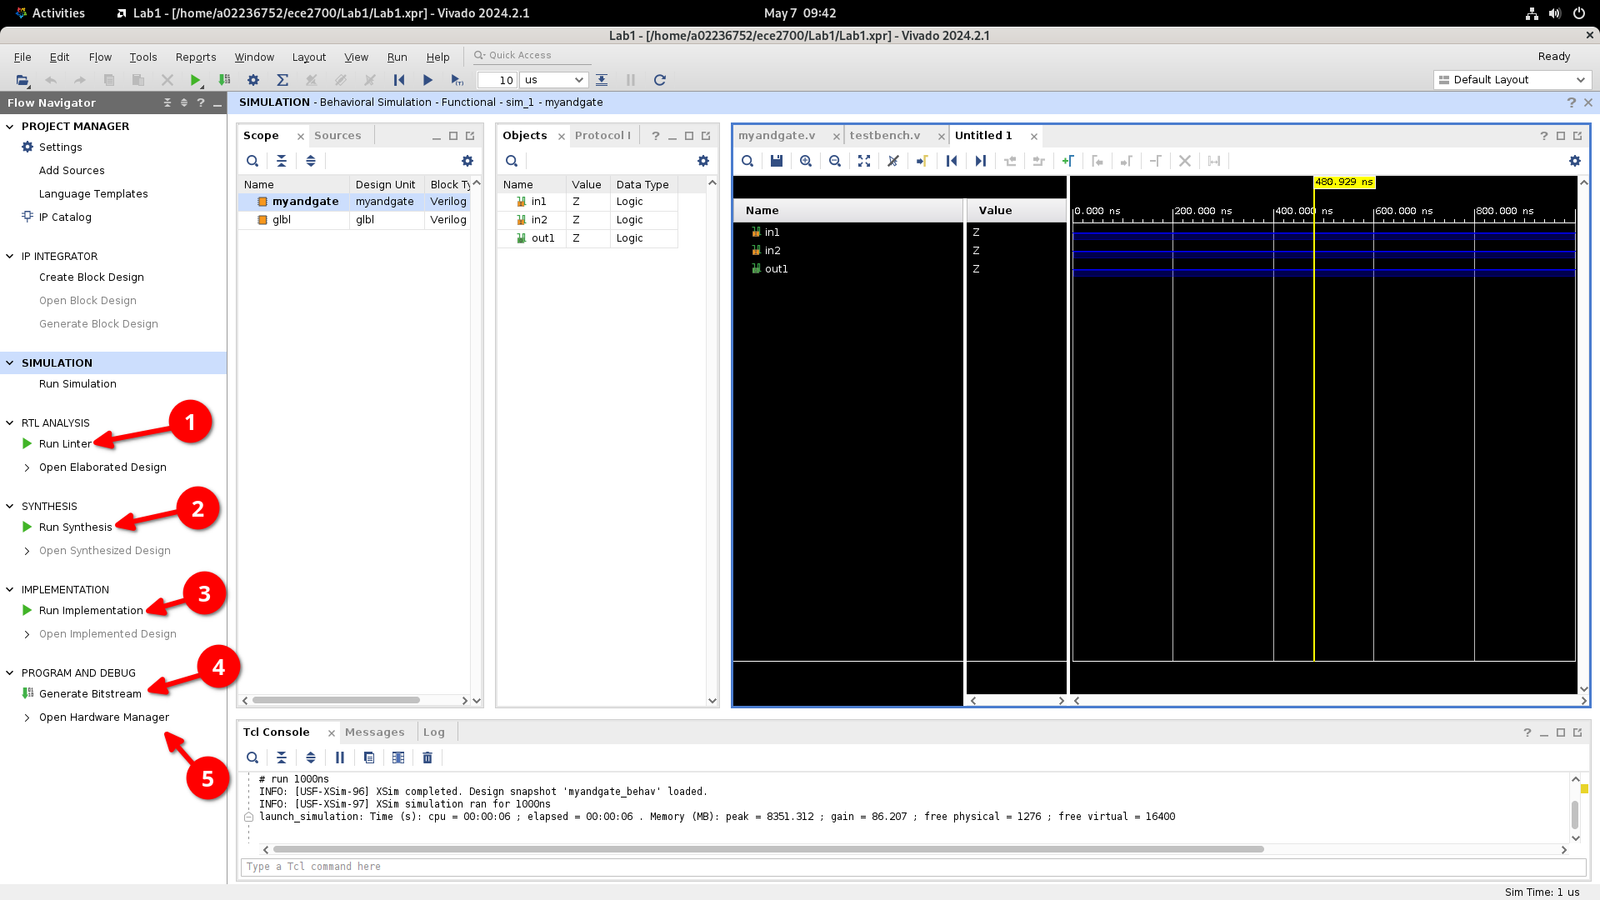Search in the Objects panel
The width and height of the screenshot is (1600, 900).
pos(512,161)
